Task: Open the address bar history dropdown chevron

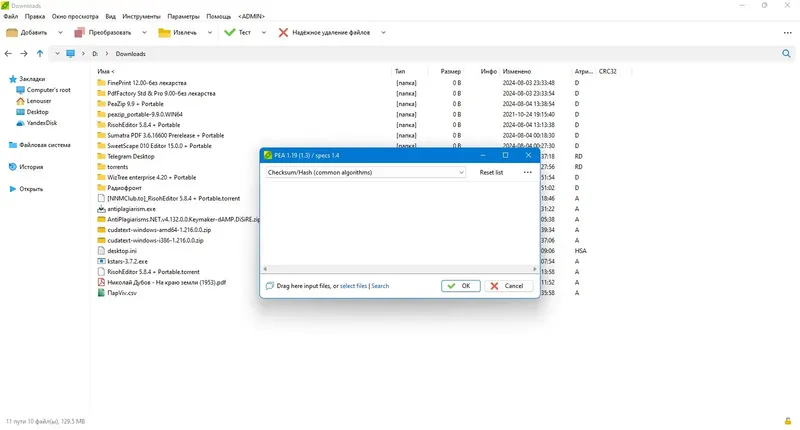Action: click(57, 54)
